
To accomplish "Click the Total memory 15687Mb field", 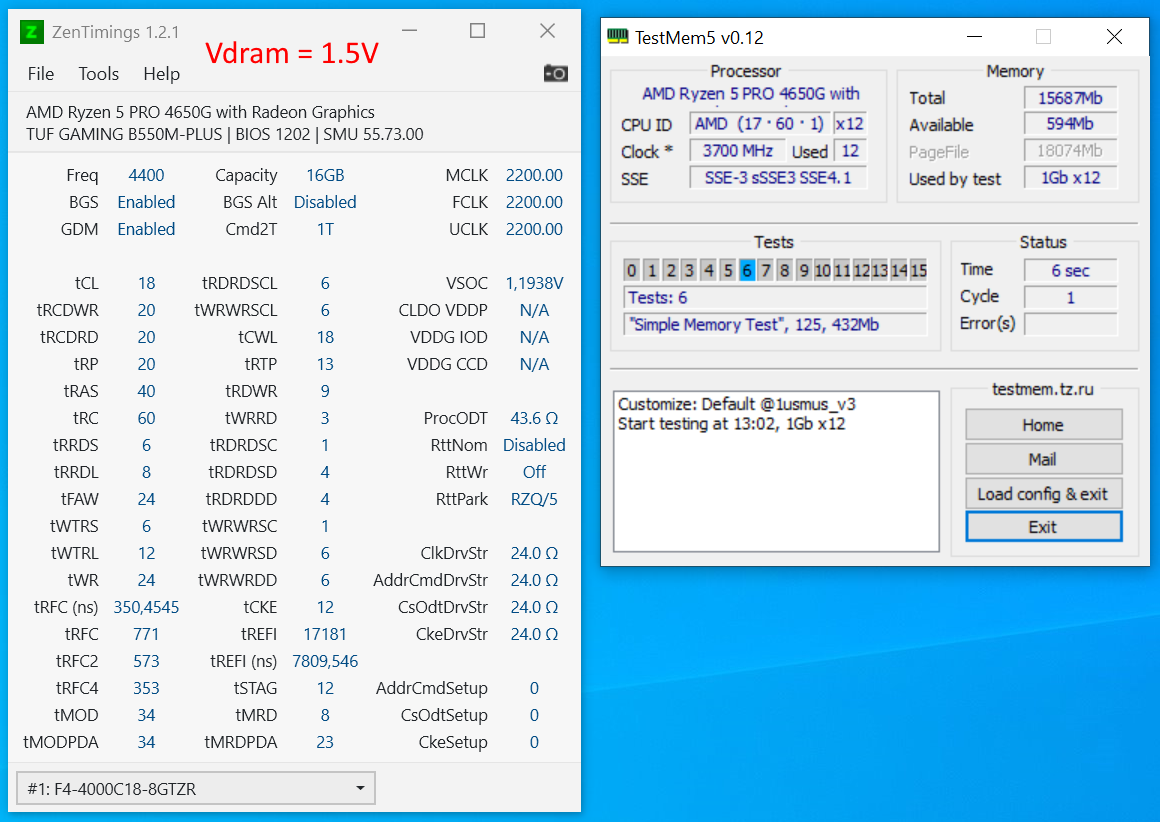I will [x=1070, y=98].
